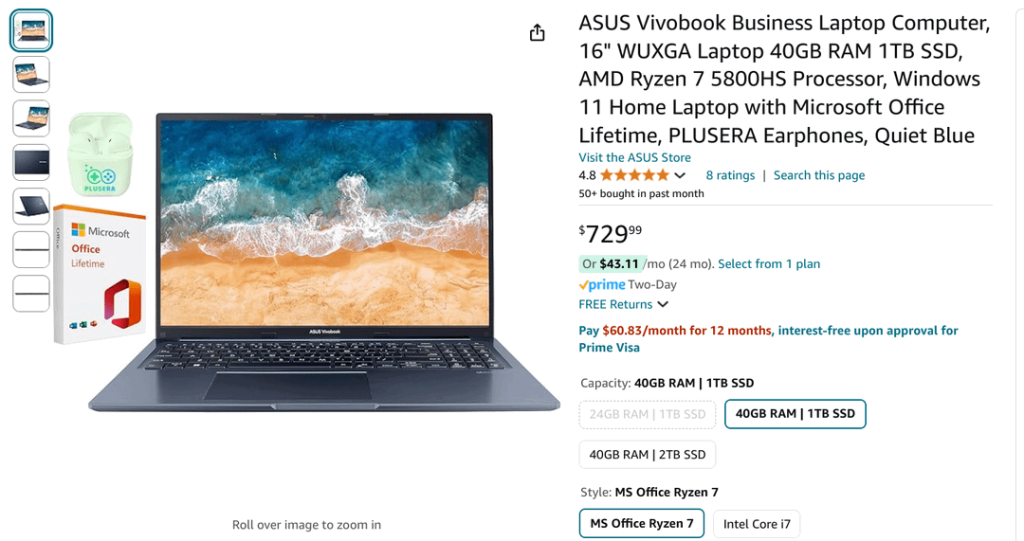
Task: Open Select from 1 plan options
Action: pyautogui.click(x=769, y=264)
